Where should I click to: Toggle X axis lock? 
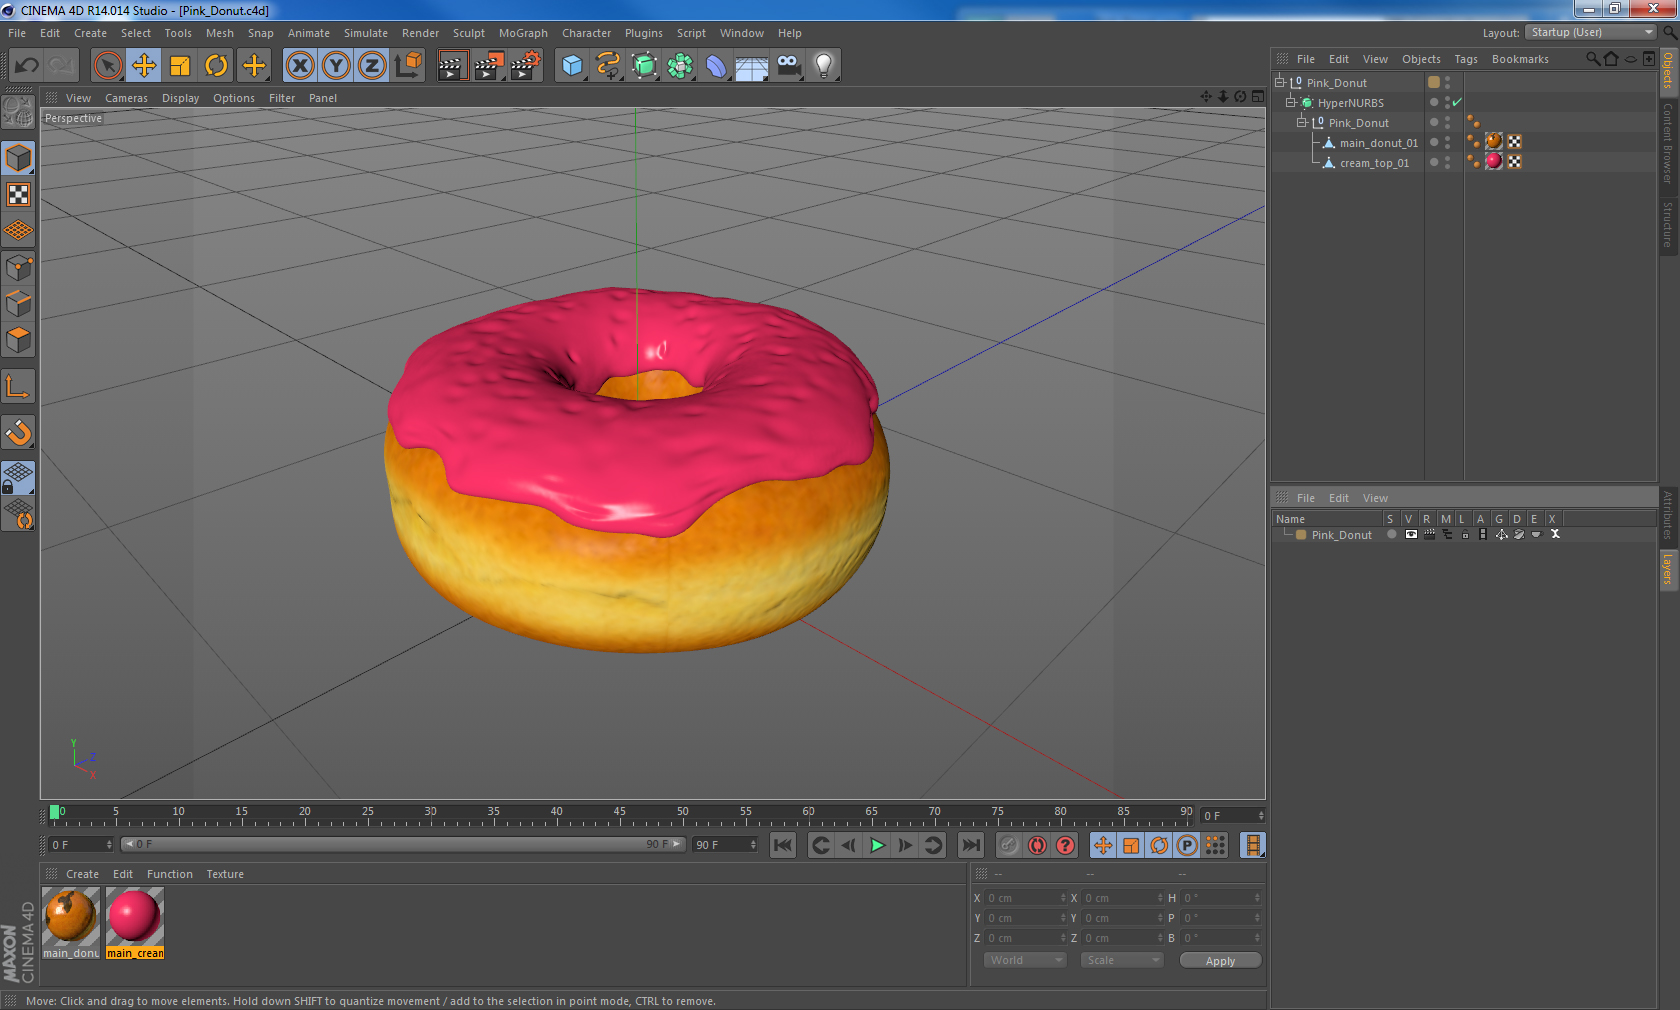(299, 66)
